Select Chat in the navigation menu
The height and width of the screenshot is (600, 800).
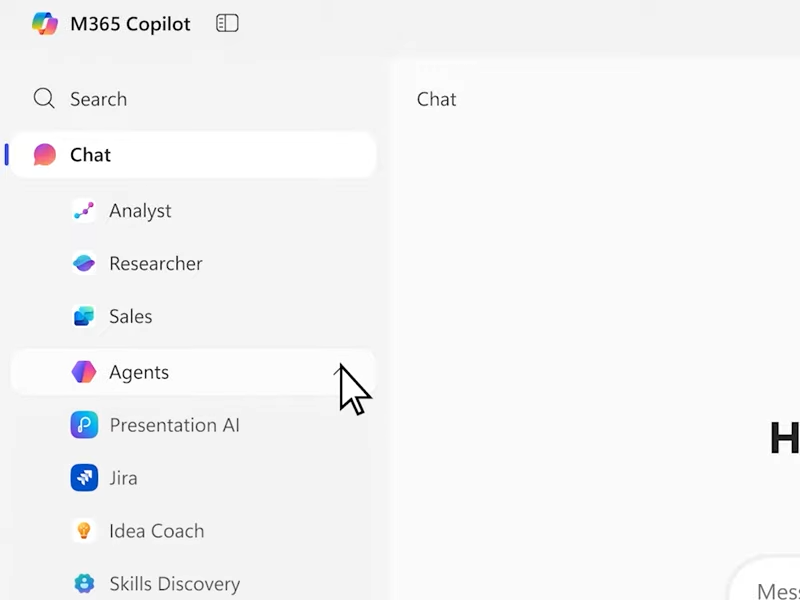(90, 155)
